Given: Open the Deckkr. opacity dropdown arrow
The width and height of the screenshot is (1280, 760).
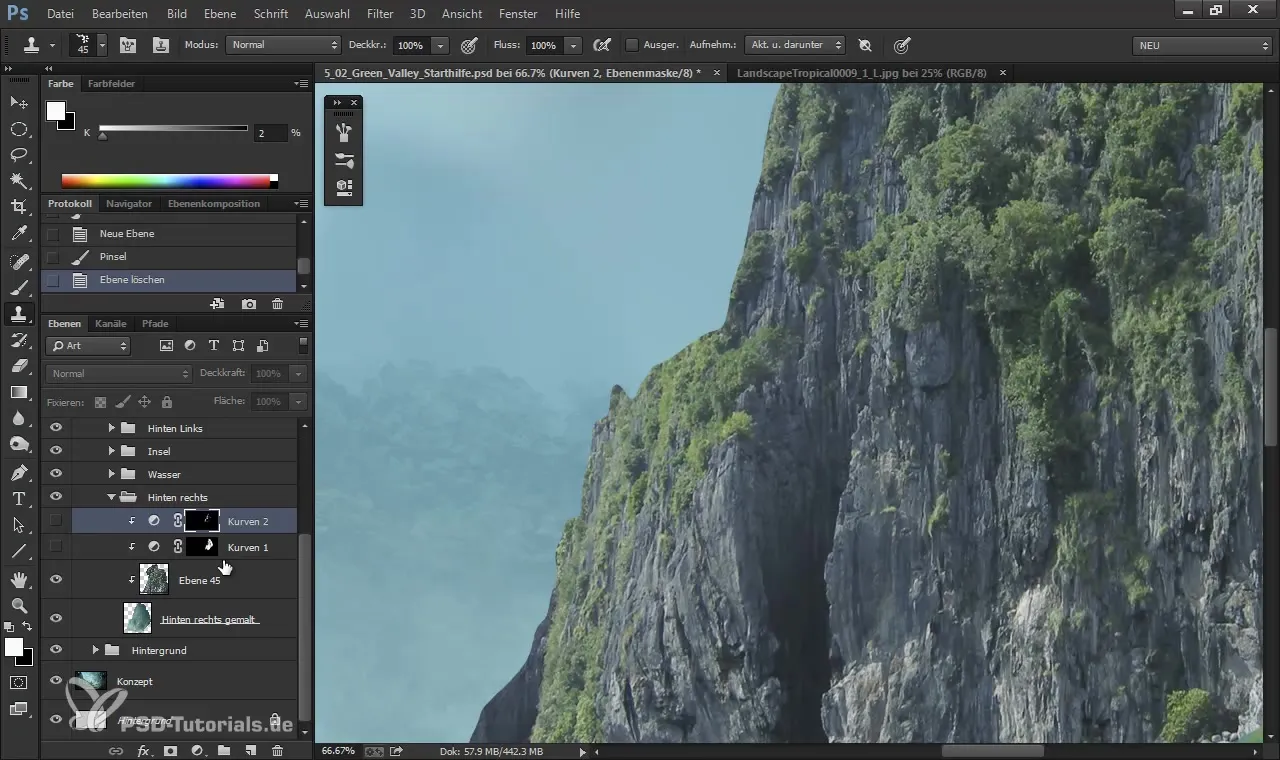Looking at the screenshot, I should tap(440, 45).
